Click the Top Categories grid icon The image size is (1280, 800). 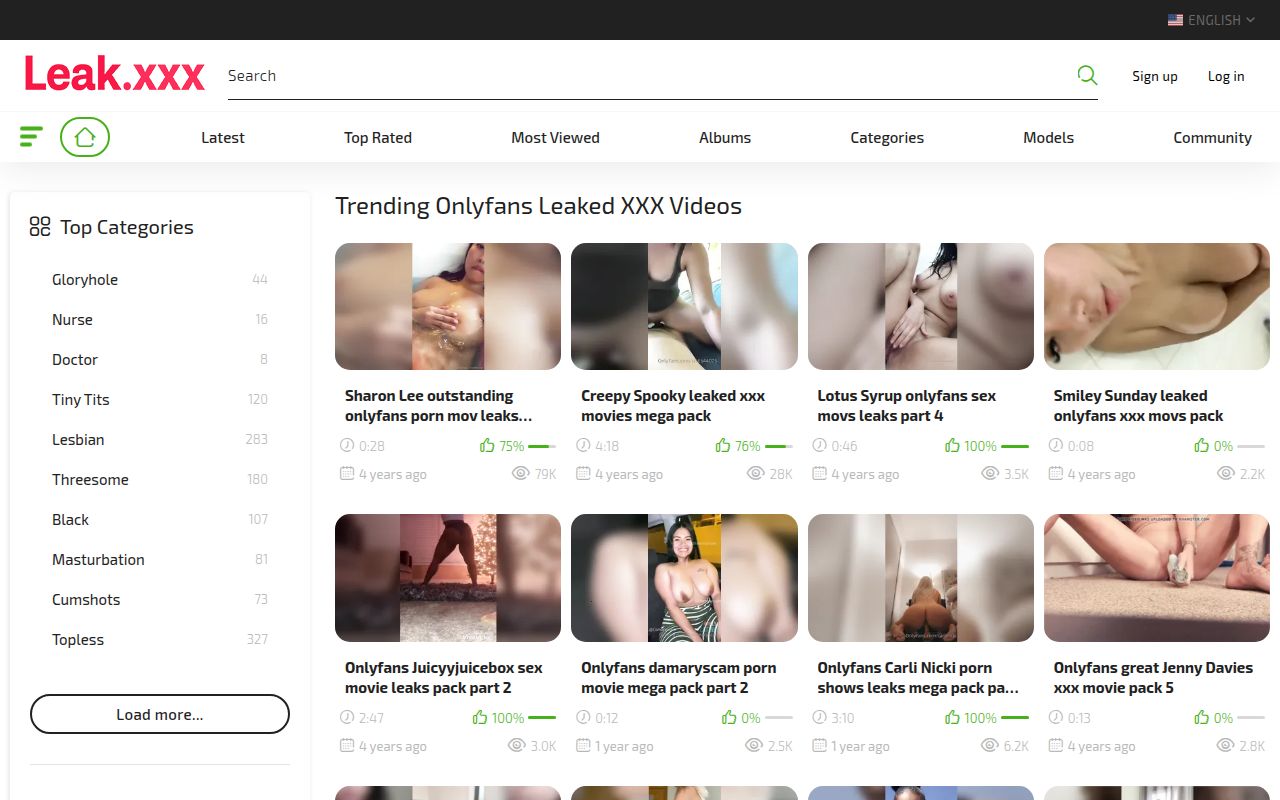tap(40, 227)
